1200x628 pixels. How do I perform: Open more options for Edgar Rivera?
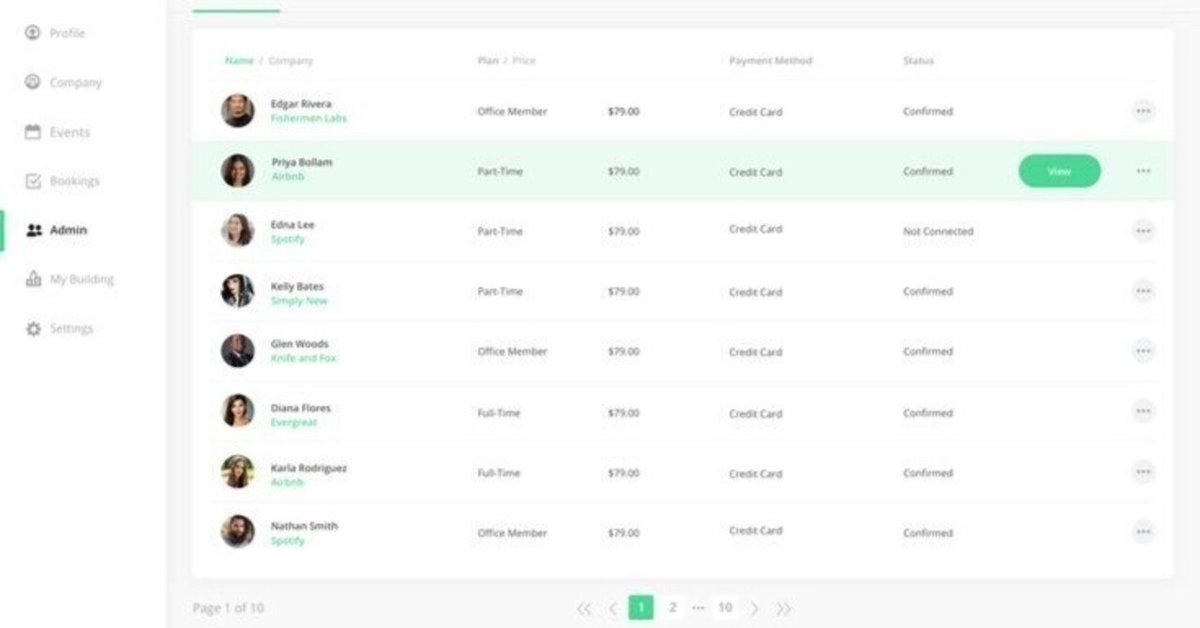tap(1143, 111)
